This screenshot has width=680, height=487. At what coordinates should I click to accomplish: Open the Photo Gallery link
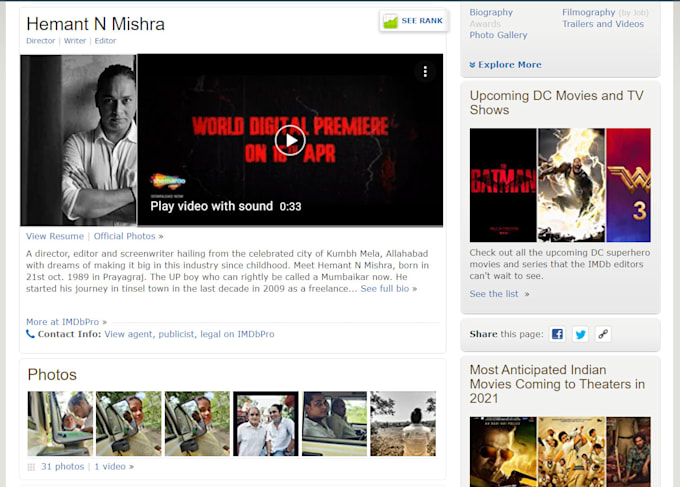click(498, 35)
